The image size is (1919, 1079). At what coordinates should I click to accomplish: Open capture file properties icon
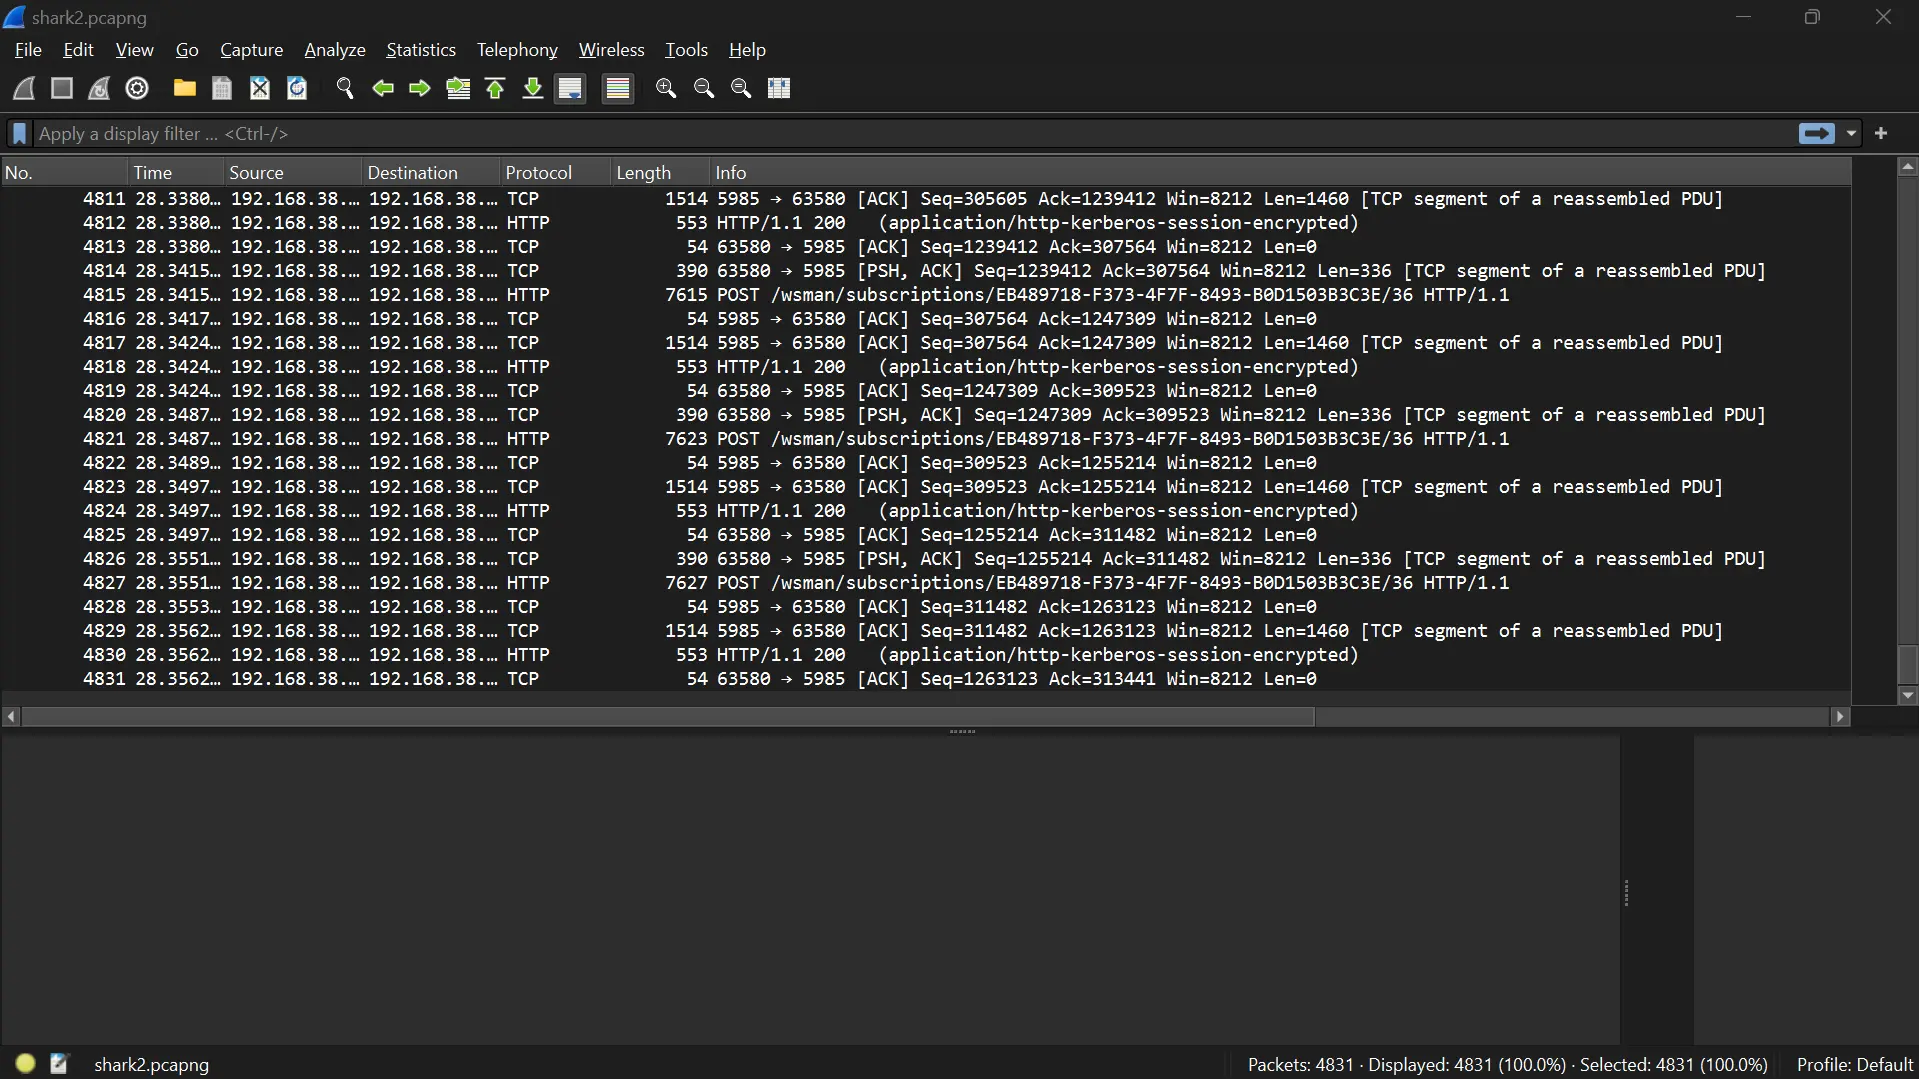point(59,1064)
